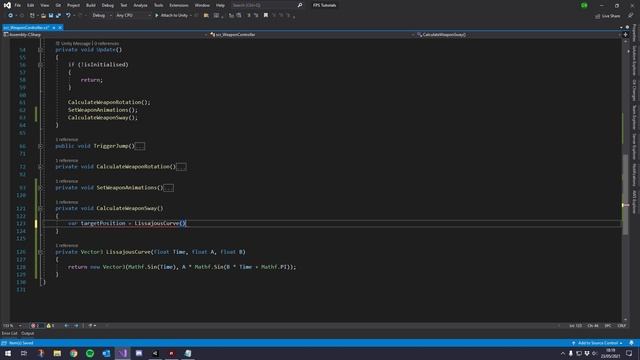Viewport: 640px width, 360px height.
Task: Collapse the if (!isInitialised) block
Action: 40,65
